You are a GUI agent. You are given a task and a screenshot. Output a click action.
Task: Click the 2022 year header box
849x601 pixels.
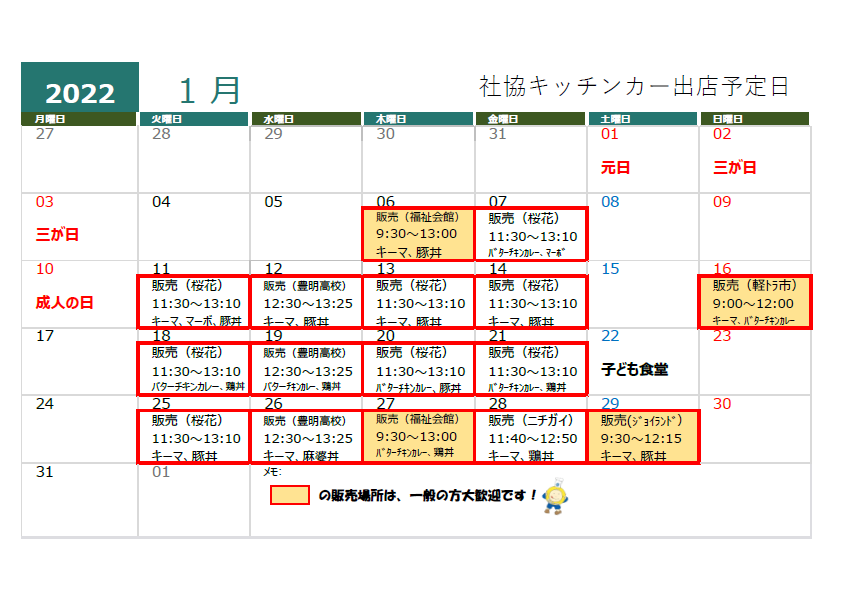pos(80,91)
